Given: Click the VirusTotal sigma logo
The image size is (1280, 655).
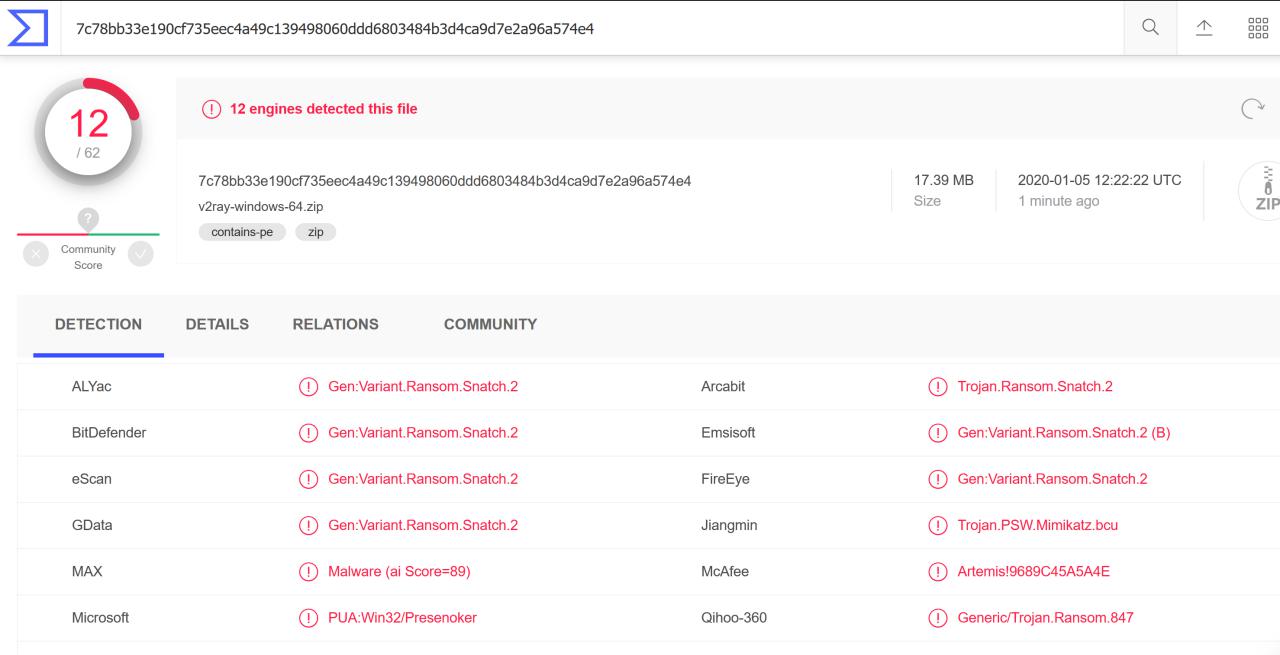Looking at the screenshot, I should pyautogui.click(x=27, y=28).
